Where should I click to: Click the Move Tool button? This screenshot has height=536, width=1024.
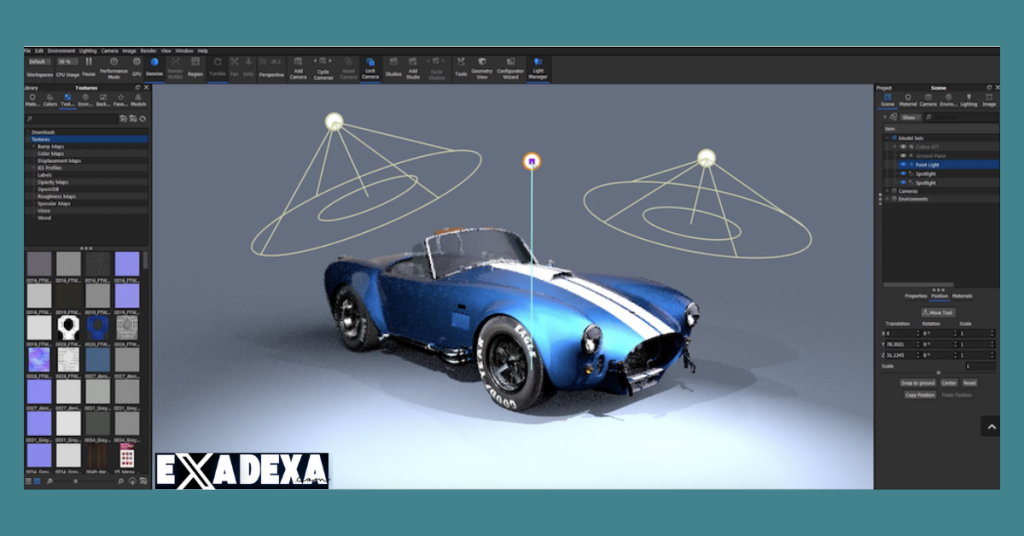(x=938, y=313)
